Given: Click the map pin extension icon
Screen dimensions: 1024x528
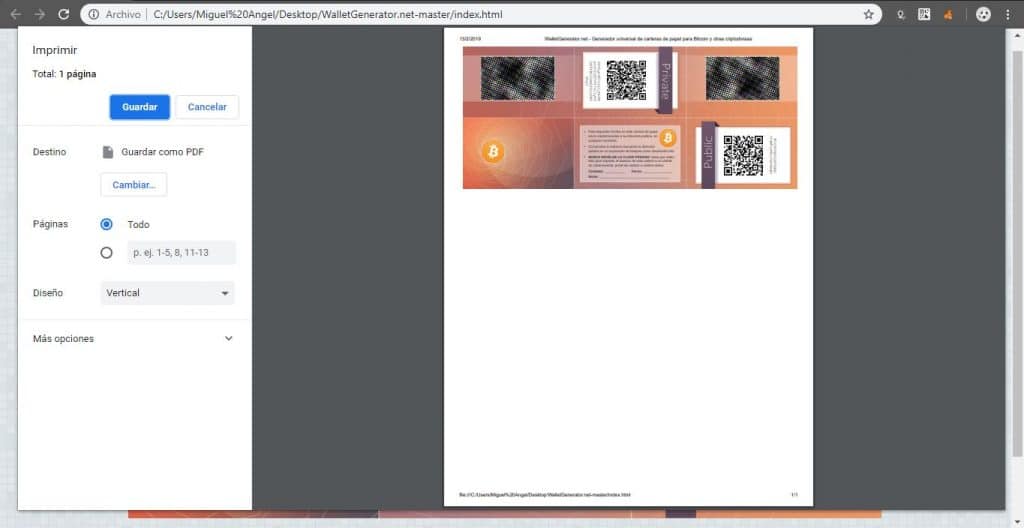Looking at the screenshot, I should coord(902,14).
